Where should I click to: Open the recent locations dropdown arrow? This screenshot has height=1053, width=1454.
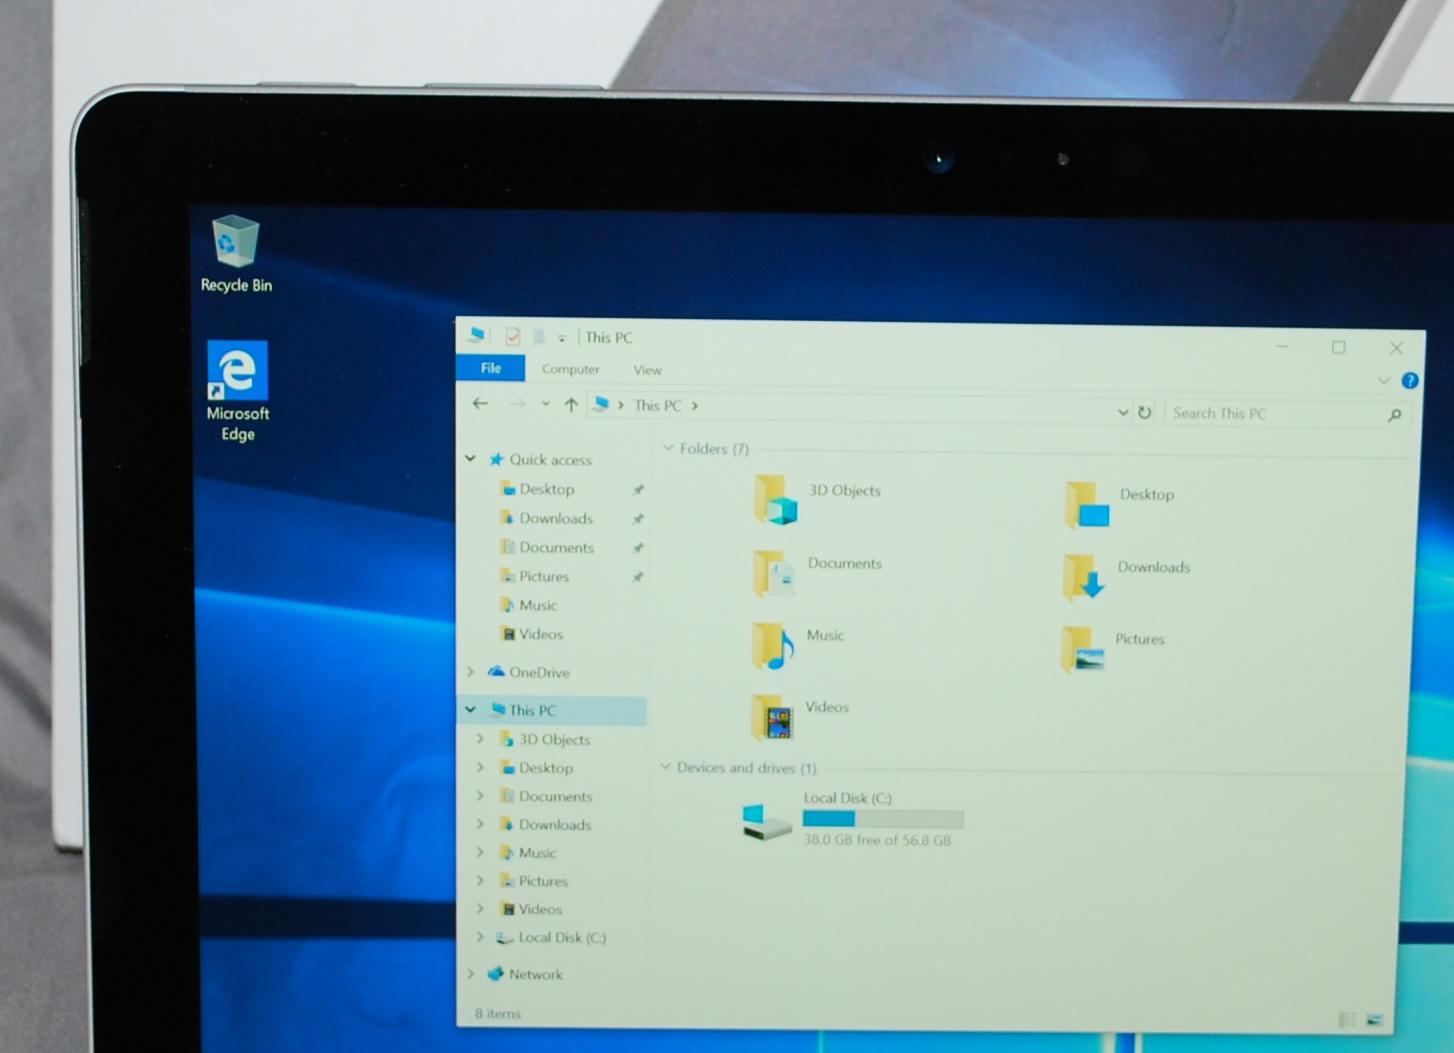(x=545, y=404)
